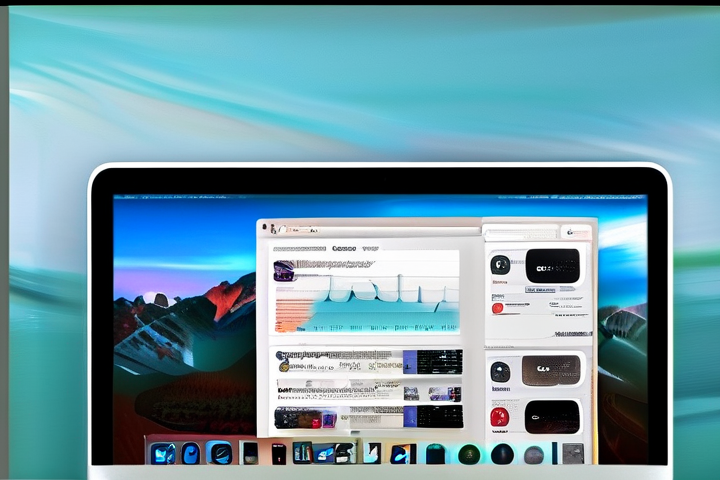Open the black thumbnail in the top right card
Screen dimensions: 720x480
[x=552, y=266]
